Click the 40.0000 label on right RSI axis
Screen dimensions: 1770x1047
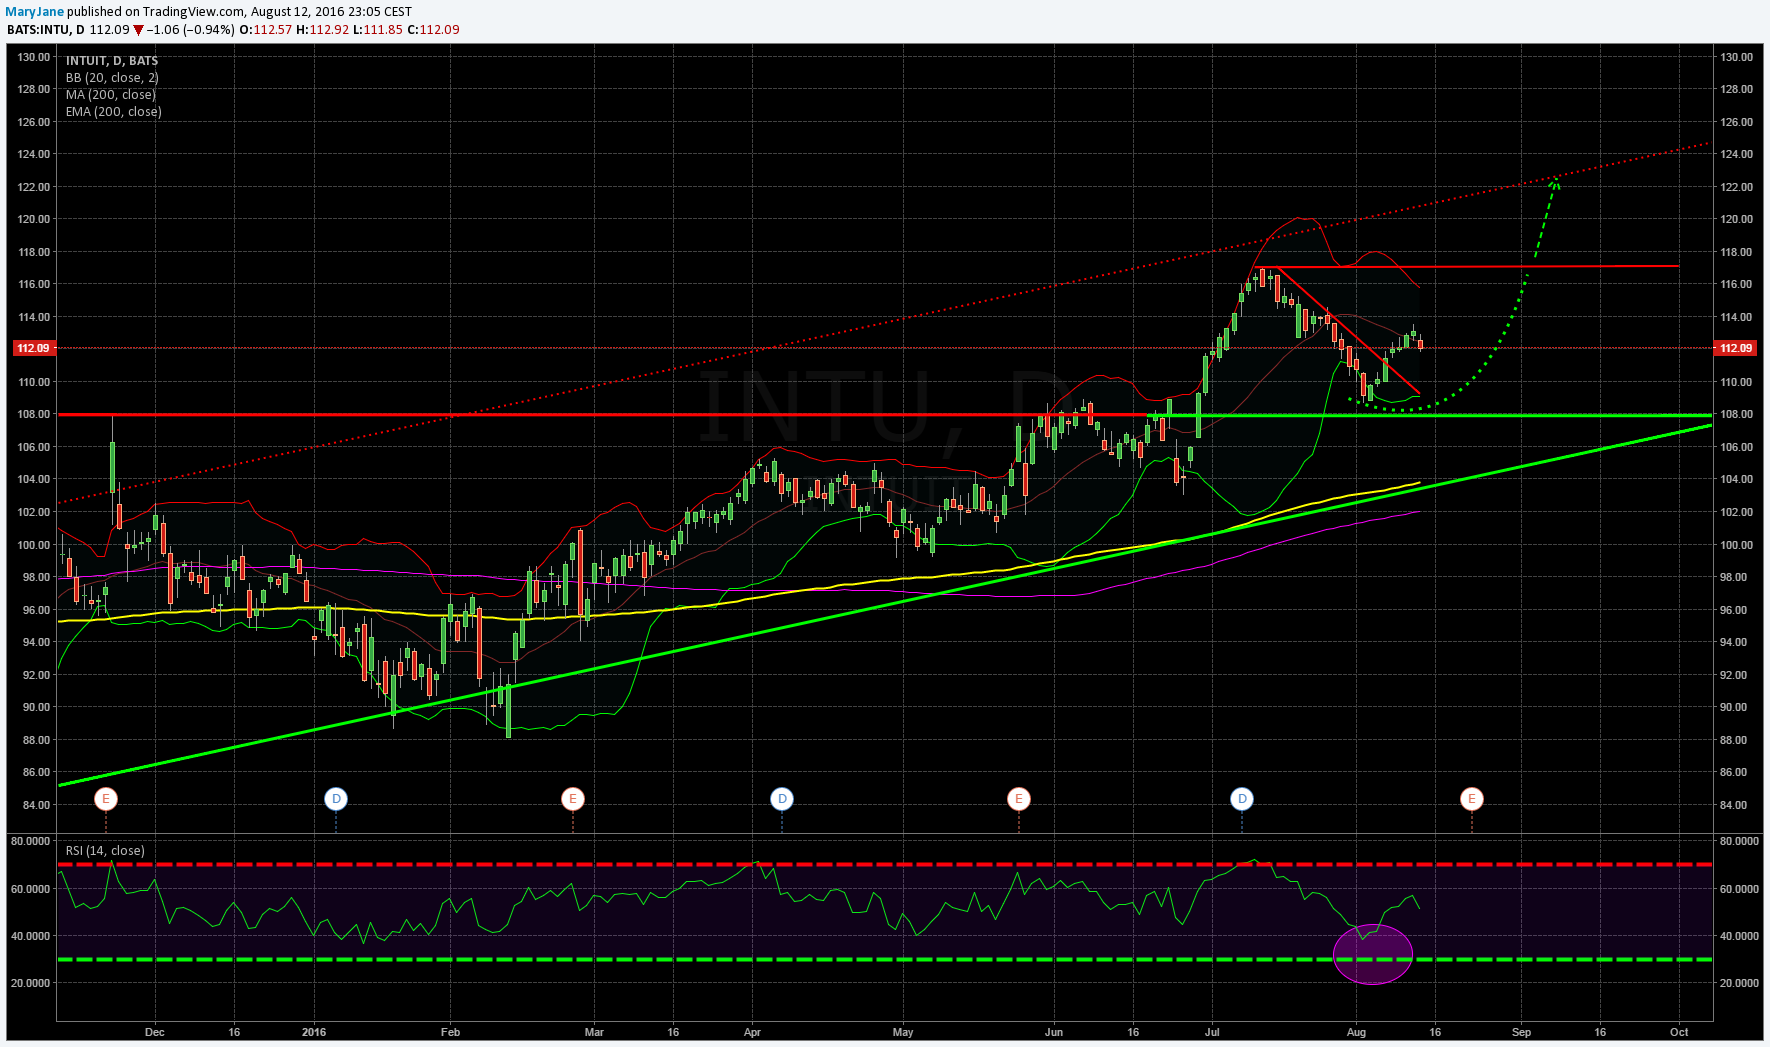[1739, 936]
